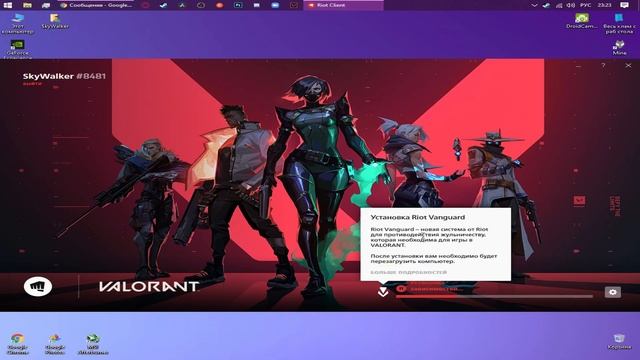Open the Windows notification center icon

[624, 5]
